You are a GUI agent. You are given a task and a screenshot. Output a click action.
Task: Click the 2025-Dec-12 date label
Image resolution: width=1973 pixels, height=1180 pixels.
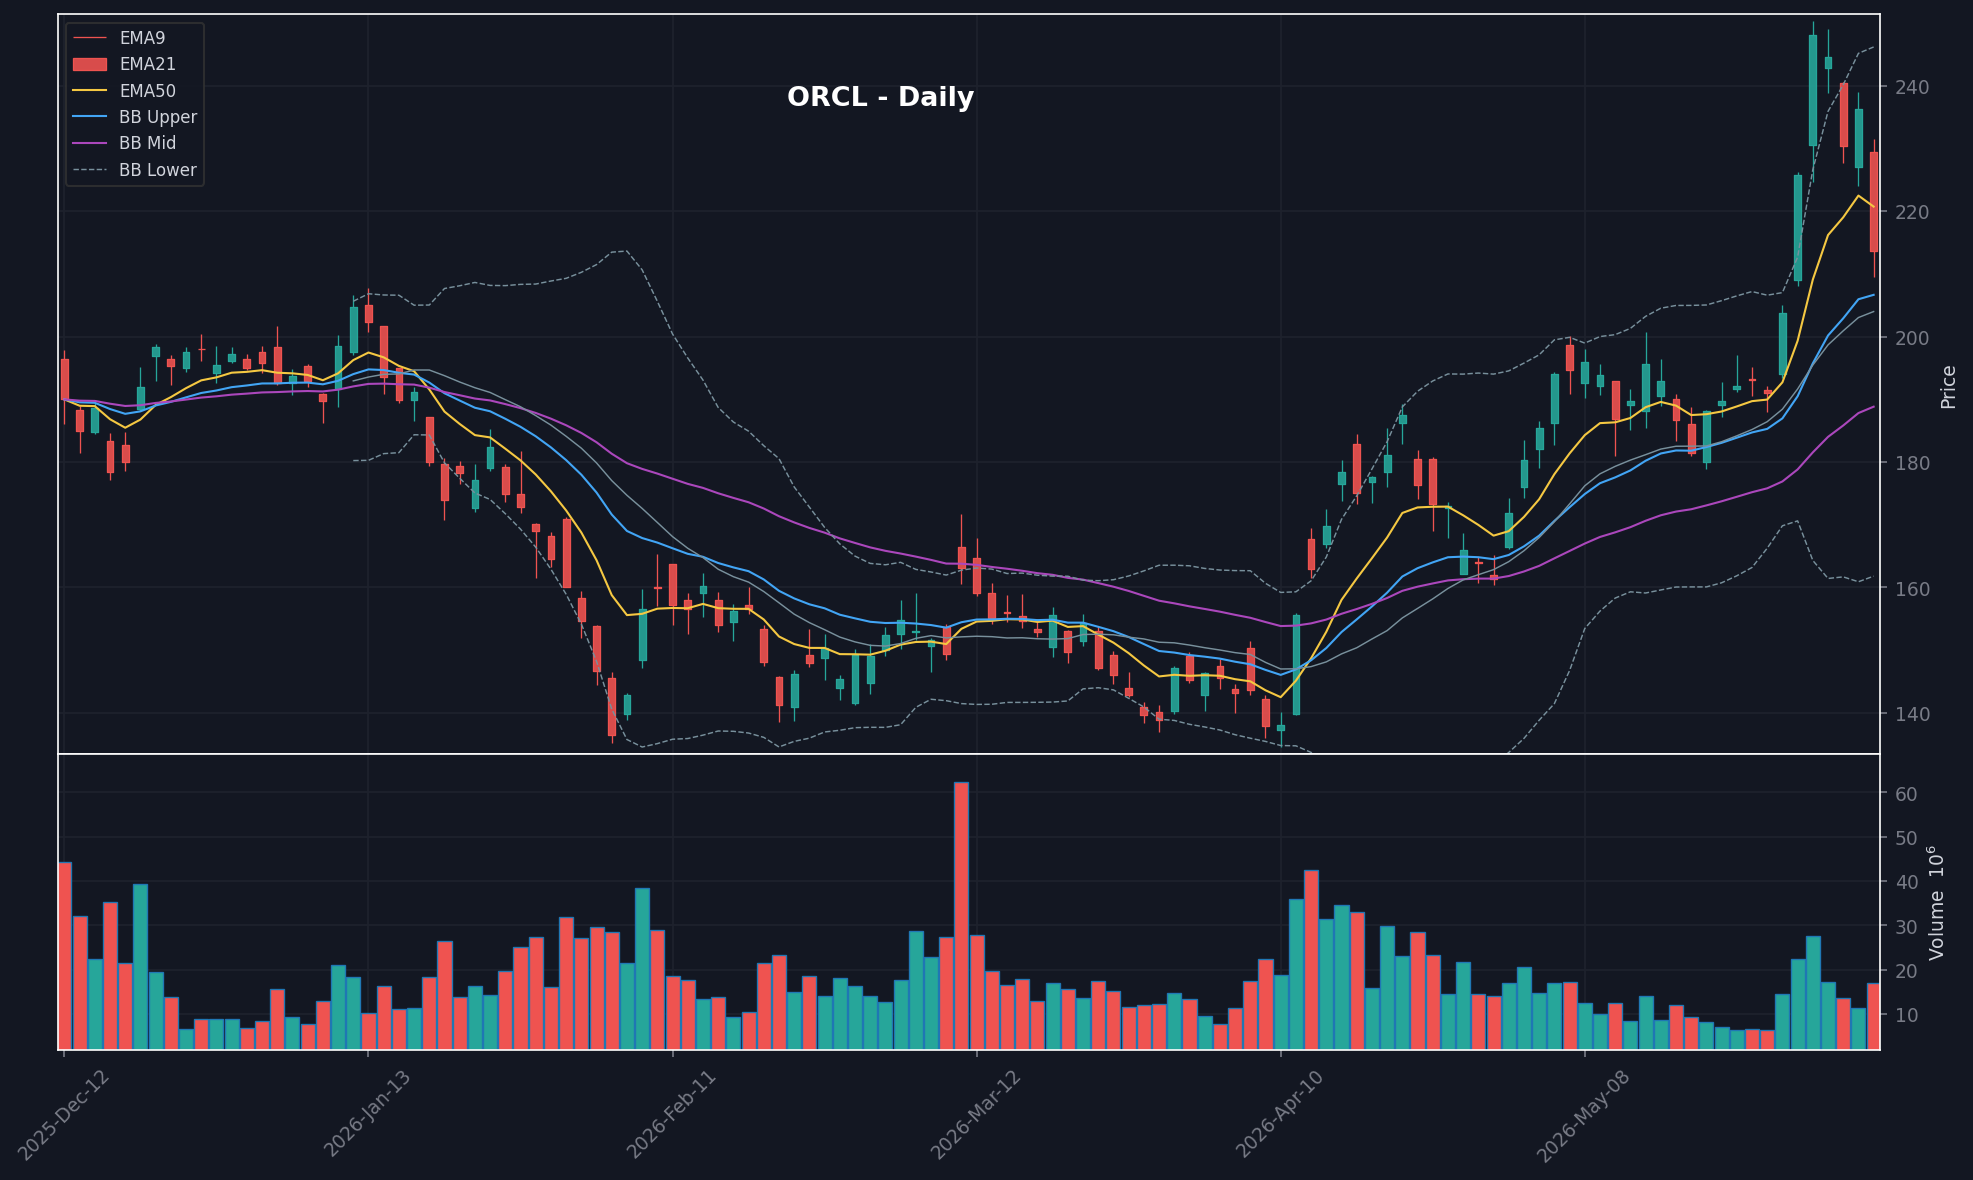(x=64, y=1115)
